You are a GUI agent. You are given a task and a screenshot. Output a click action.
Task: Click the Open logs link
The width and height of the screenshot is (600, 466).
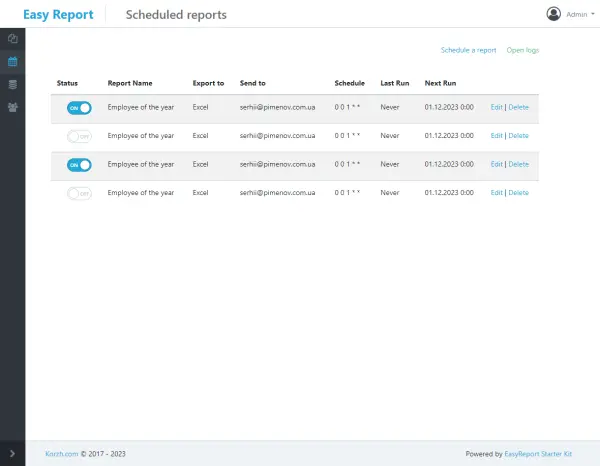(x=522, y=50)
